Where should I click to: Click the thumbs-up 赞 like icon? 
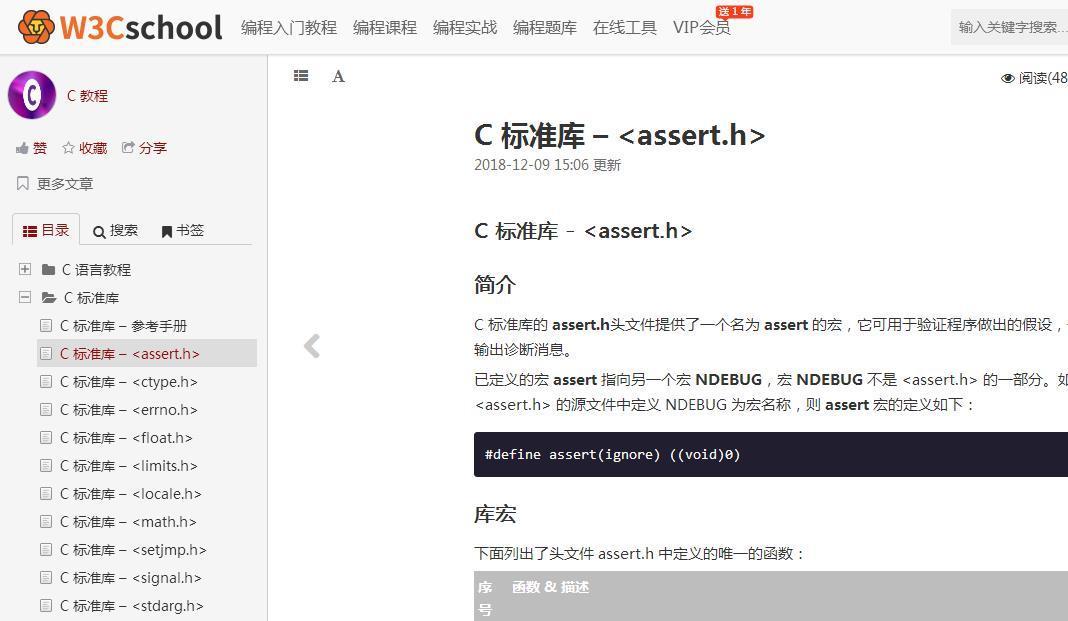pyautogui.click(x=22, y=147)
